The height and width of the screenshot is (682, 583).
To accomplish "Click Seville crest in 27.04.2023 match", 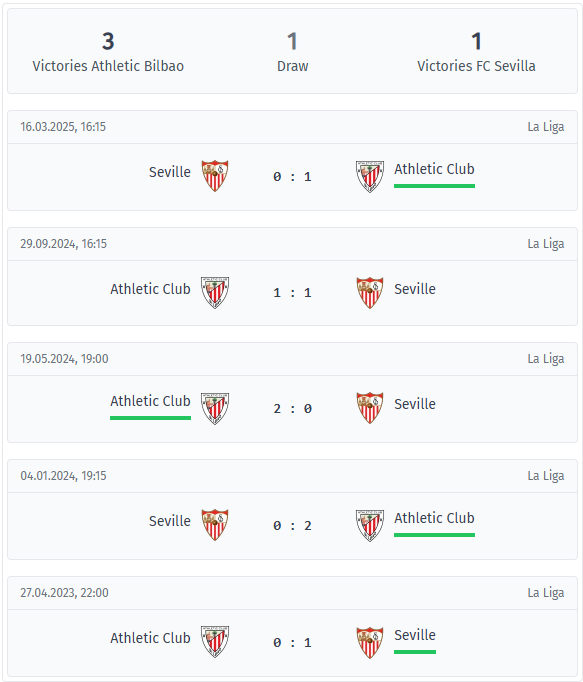I will [x=370, y=642].
